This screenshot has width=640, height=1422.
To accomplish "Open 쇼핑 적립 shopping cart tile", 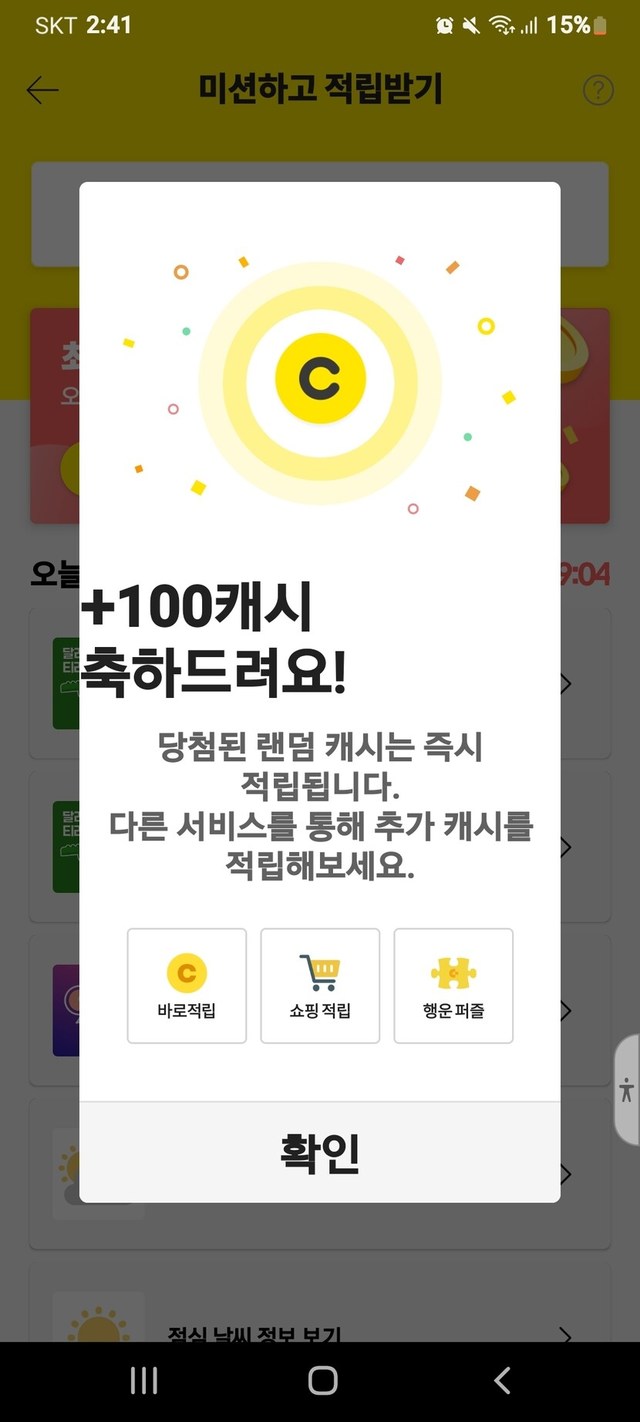I will click(x=320, y=986).
